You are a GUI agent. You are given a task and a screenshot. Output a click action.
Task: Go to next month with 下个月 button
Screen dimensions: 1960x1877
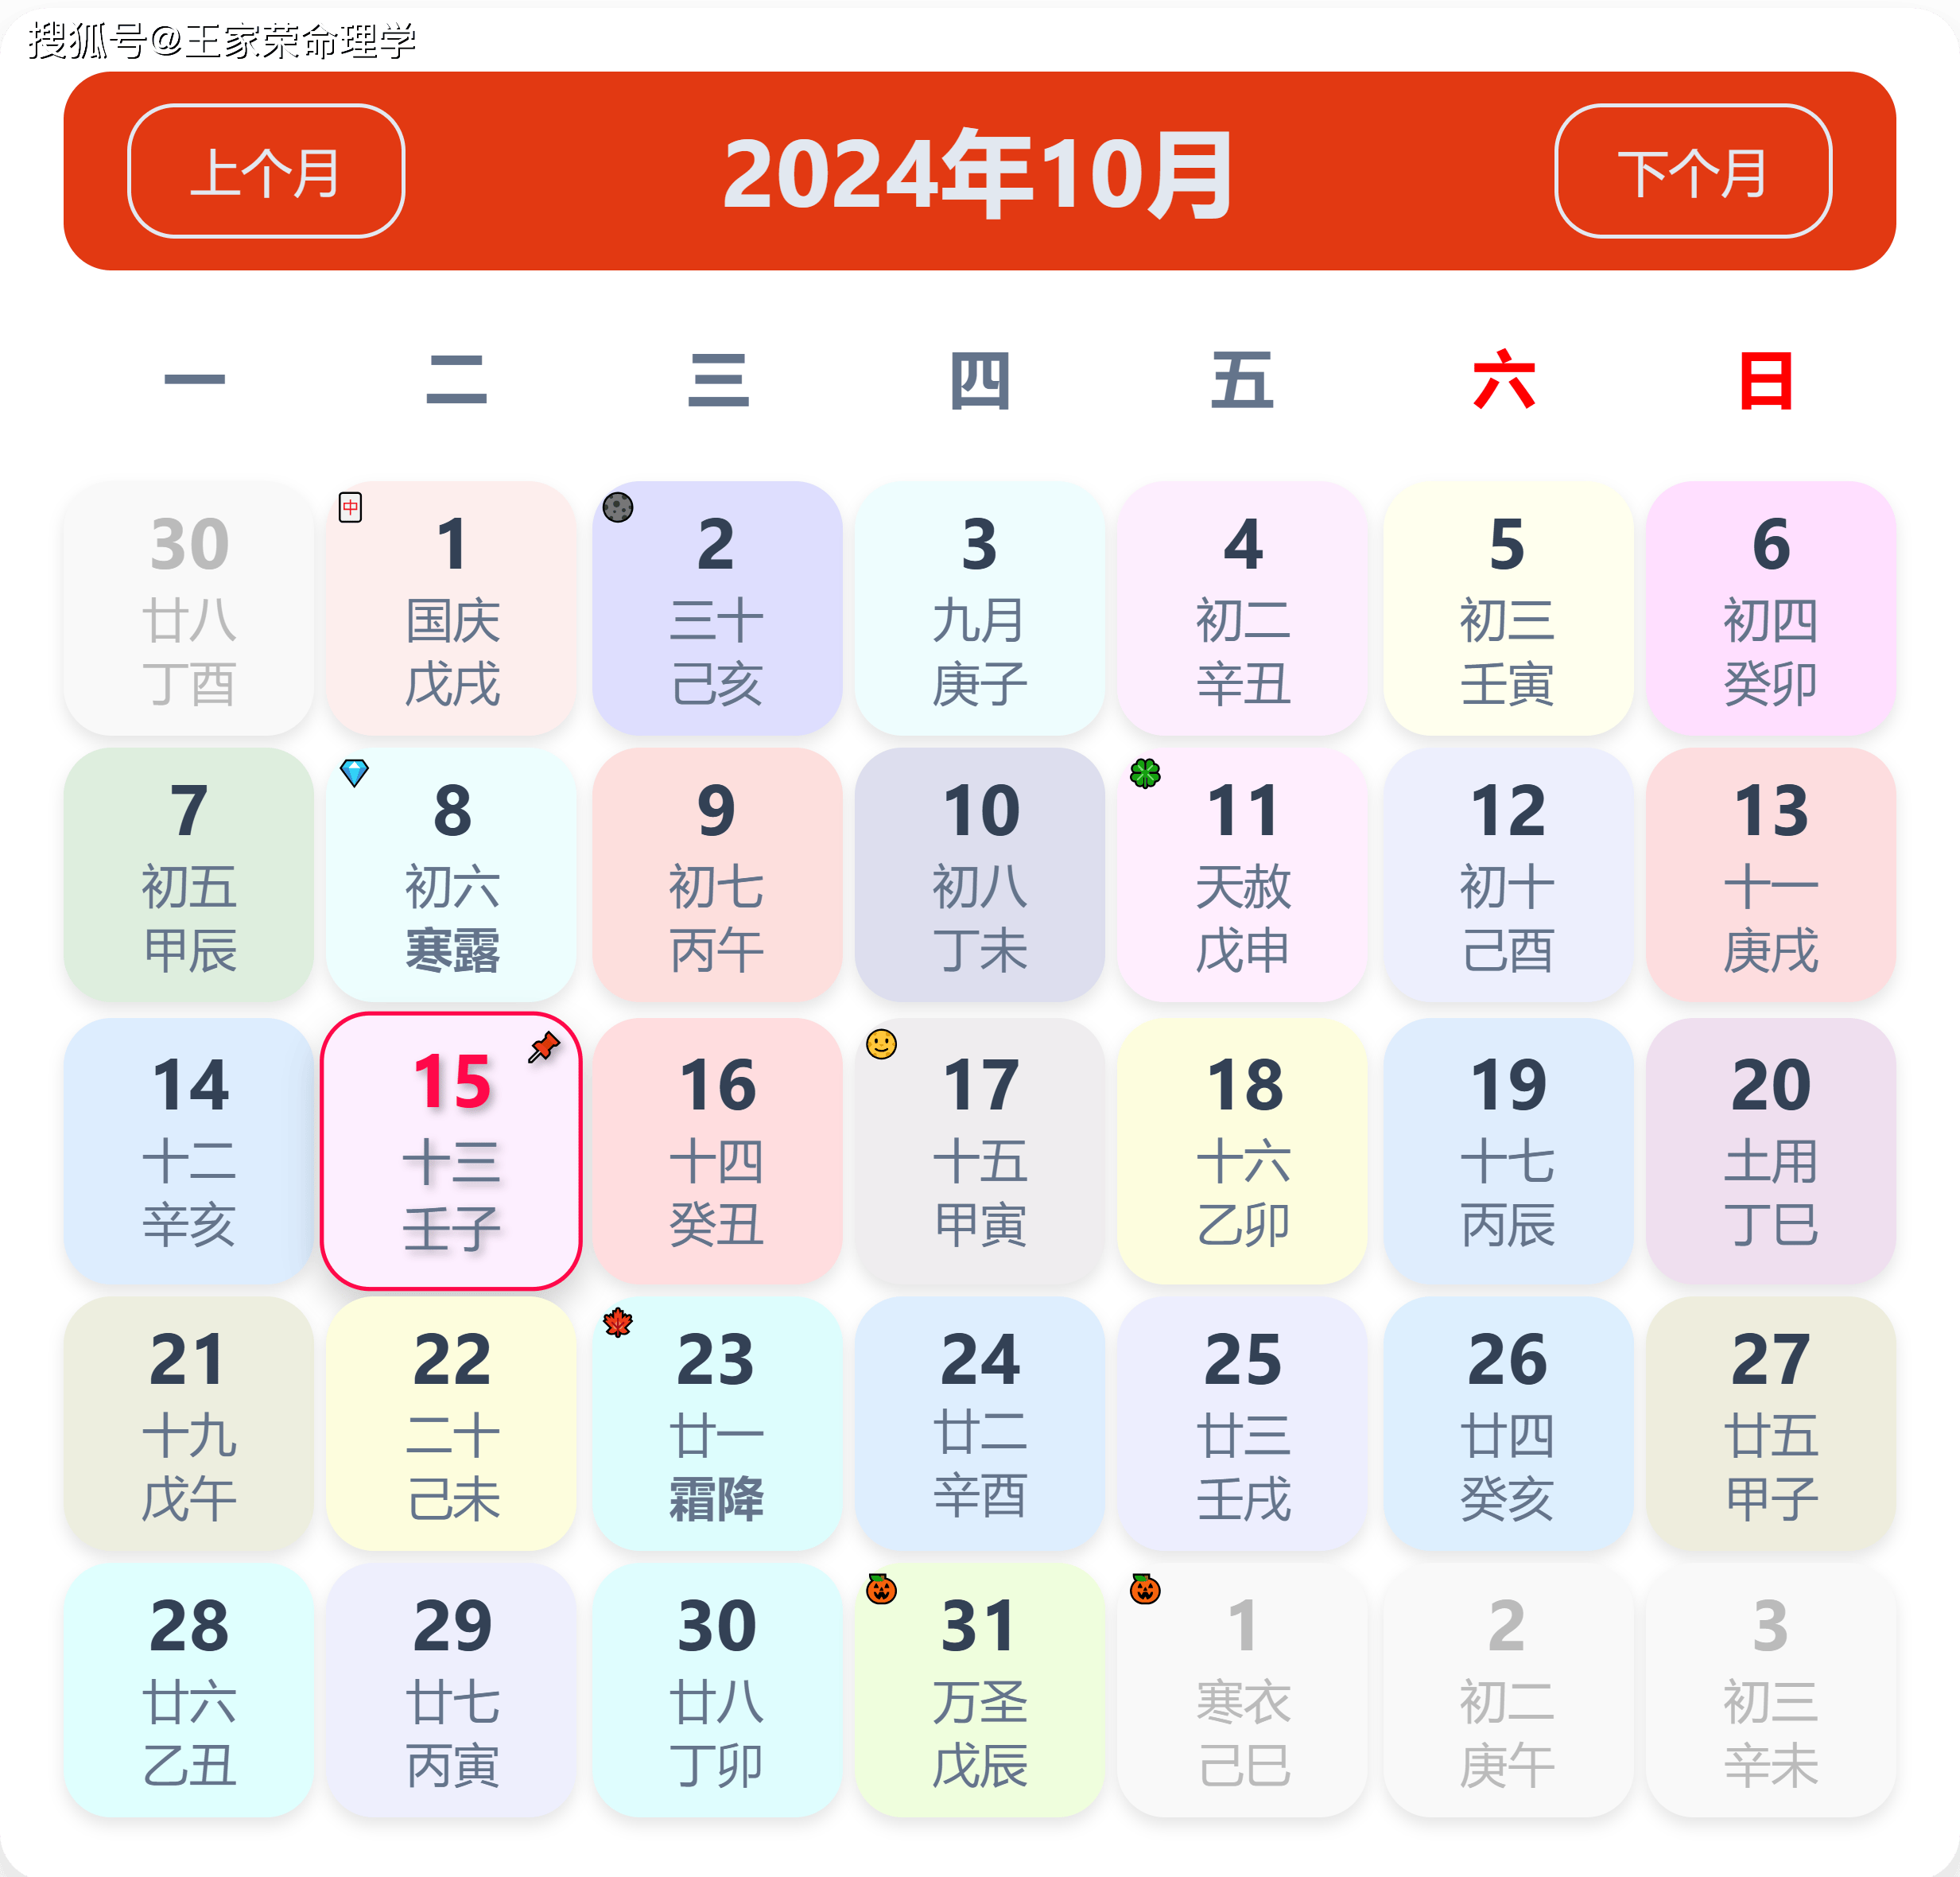tap(1693, 171)
